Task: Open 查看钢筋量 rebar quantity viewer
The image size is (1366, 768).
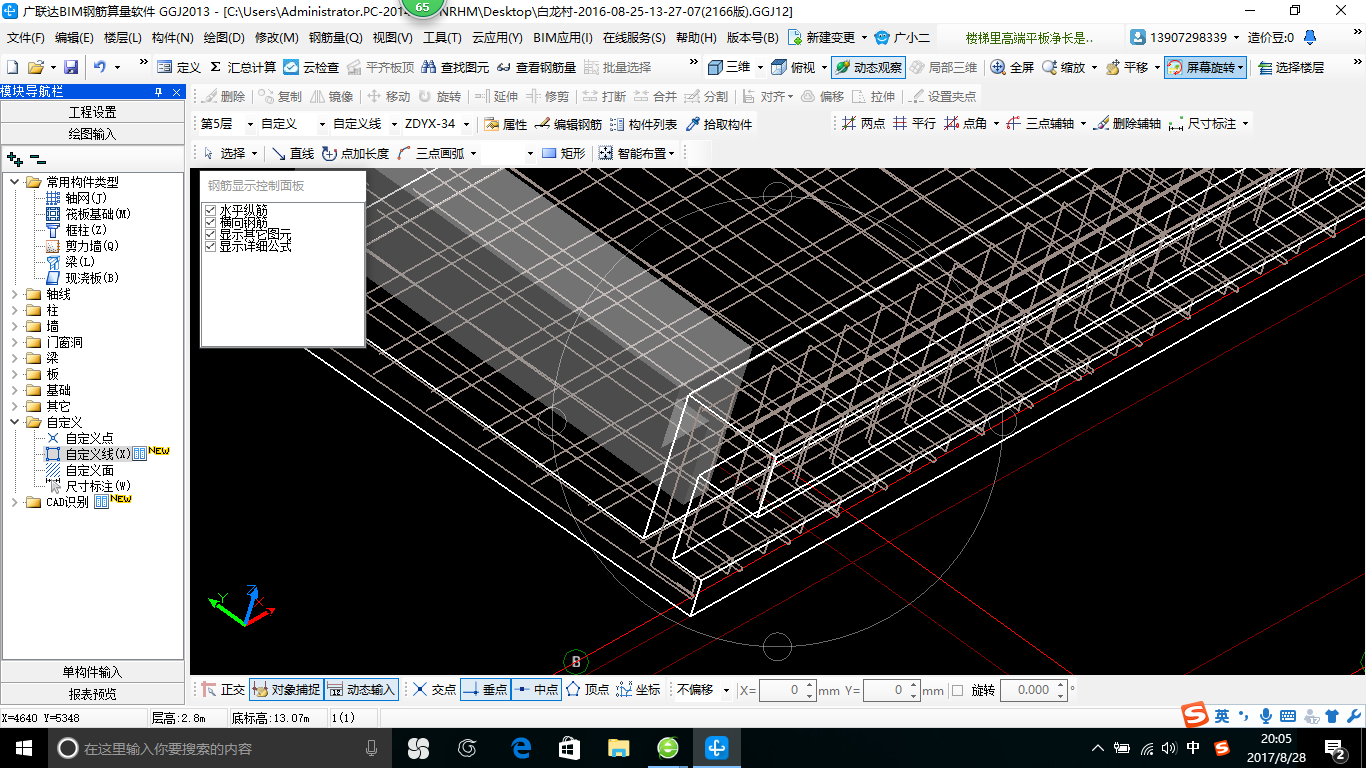Action: coord(536,67)
